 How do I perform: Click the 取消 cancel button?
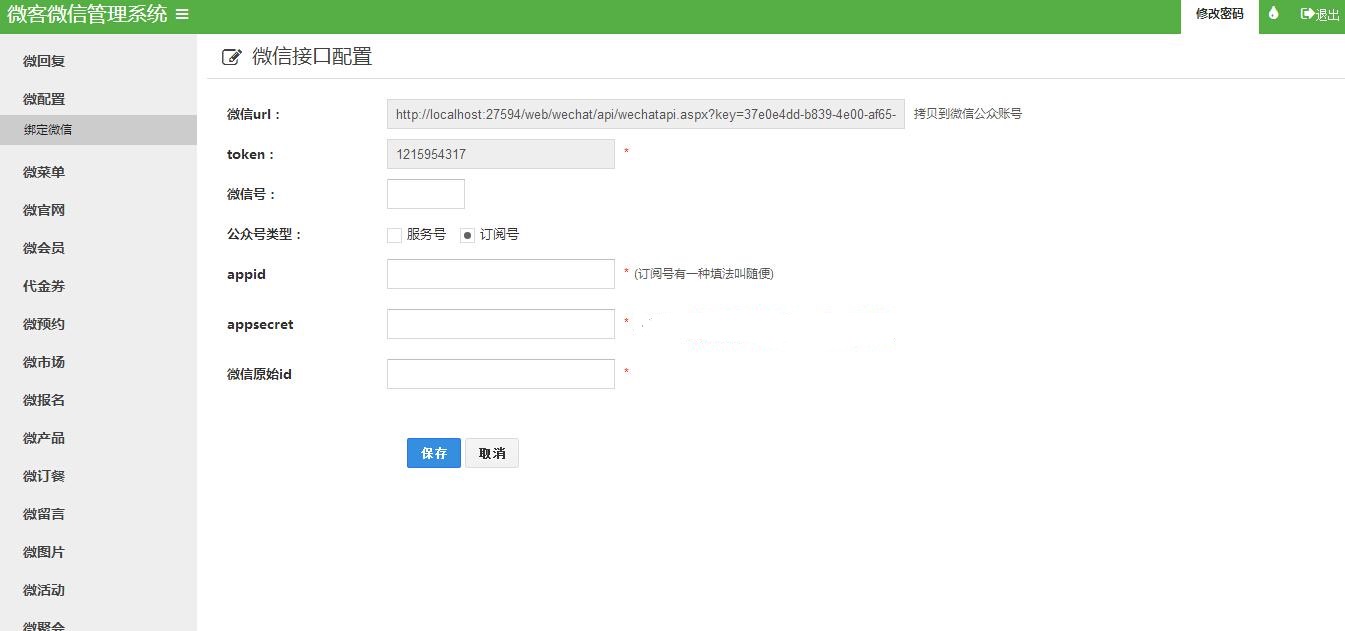pos(491,452)
